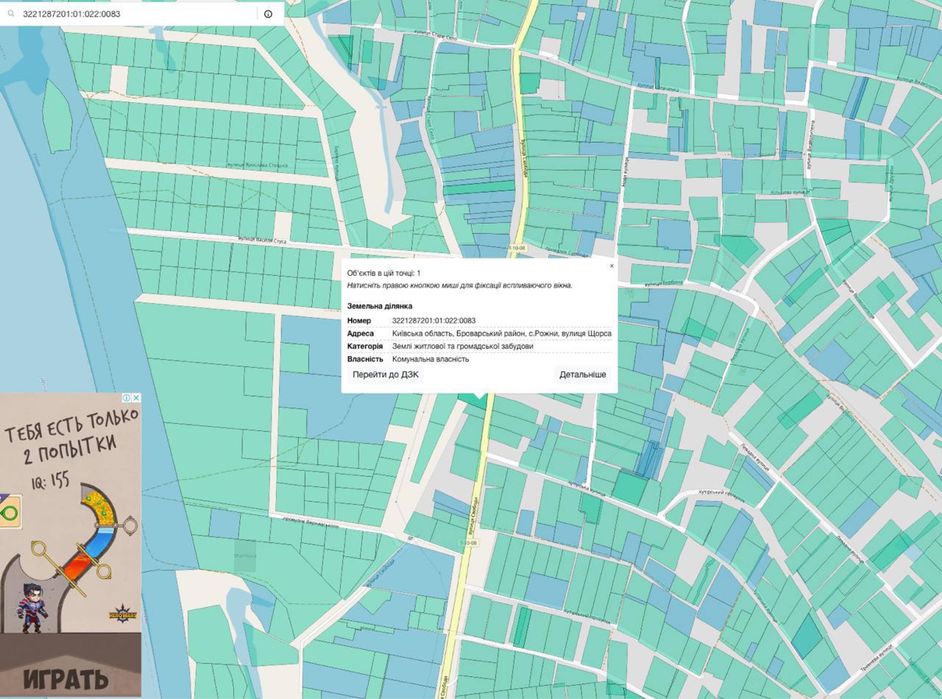The height and width of the screenshot is (699, 942).
Task: Click the 'Детальніше' button
Action: coord(582,375)
